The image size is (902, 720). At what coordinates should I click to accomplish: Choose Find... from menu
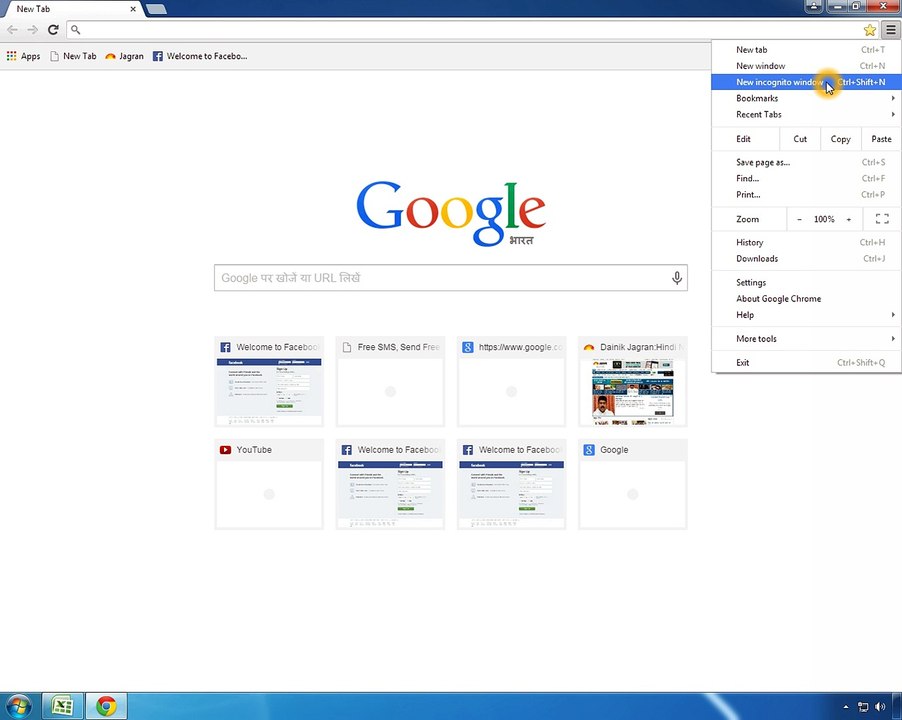[x=806, y=179]
